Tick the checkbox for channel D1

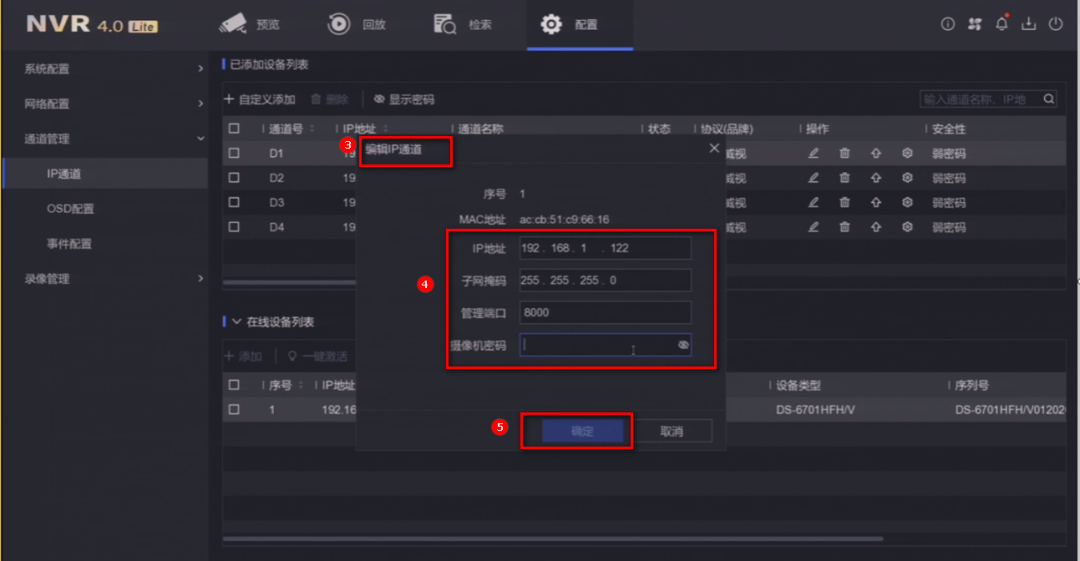(234, 153)
